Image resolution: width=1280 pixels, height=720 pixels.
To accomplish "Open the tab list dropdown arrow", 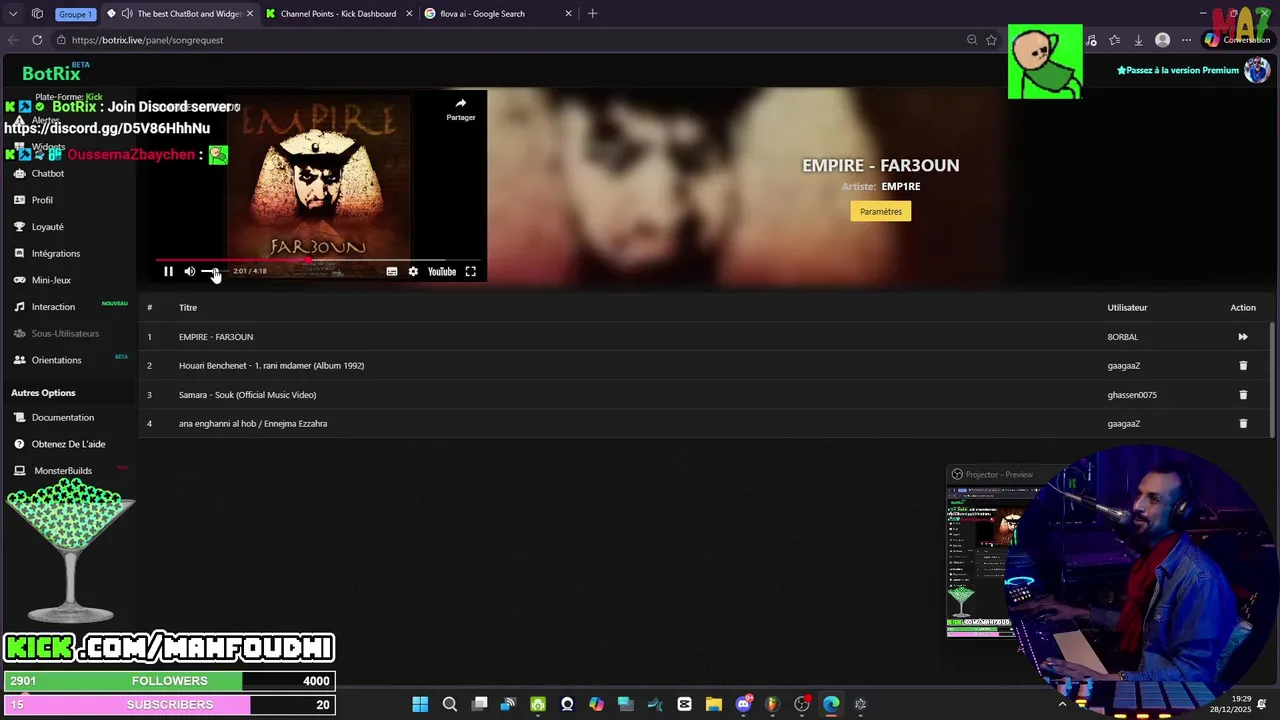I will [13, 14].
